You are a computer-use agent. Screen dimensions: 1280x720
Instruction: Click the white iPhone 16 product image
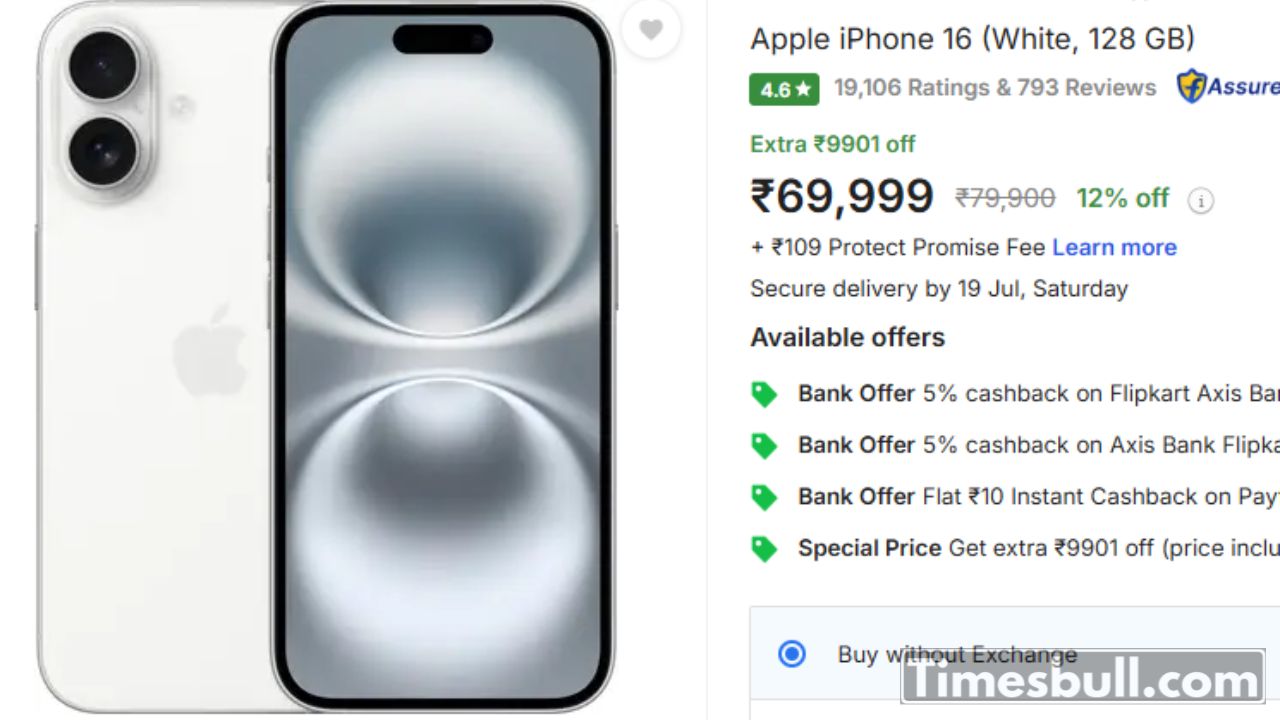tap(326, 358)
